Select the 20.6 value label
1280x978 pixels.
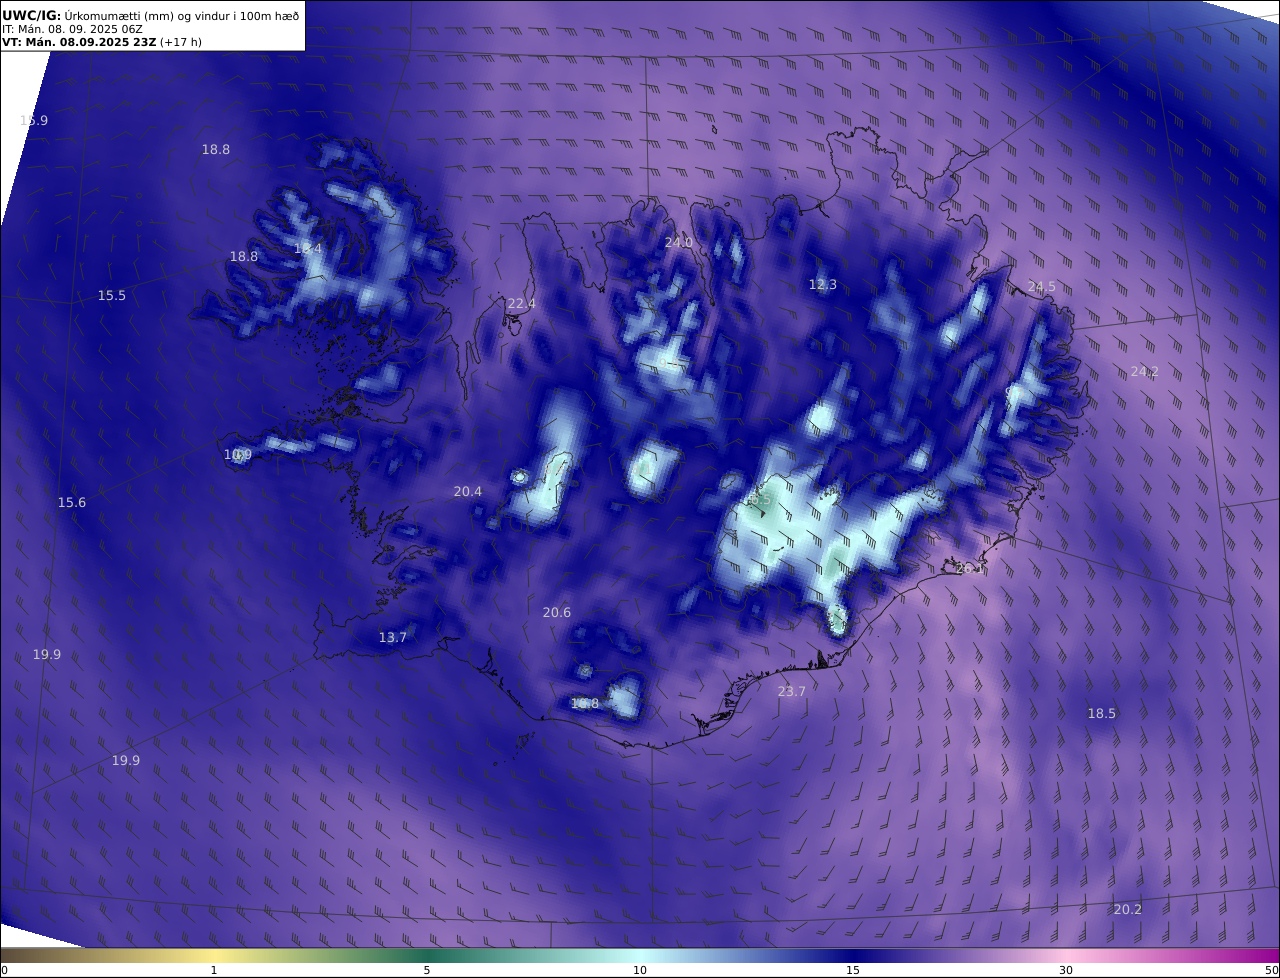pyautogui.click(x=557, y=613)
